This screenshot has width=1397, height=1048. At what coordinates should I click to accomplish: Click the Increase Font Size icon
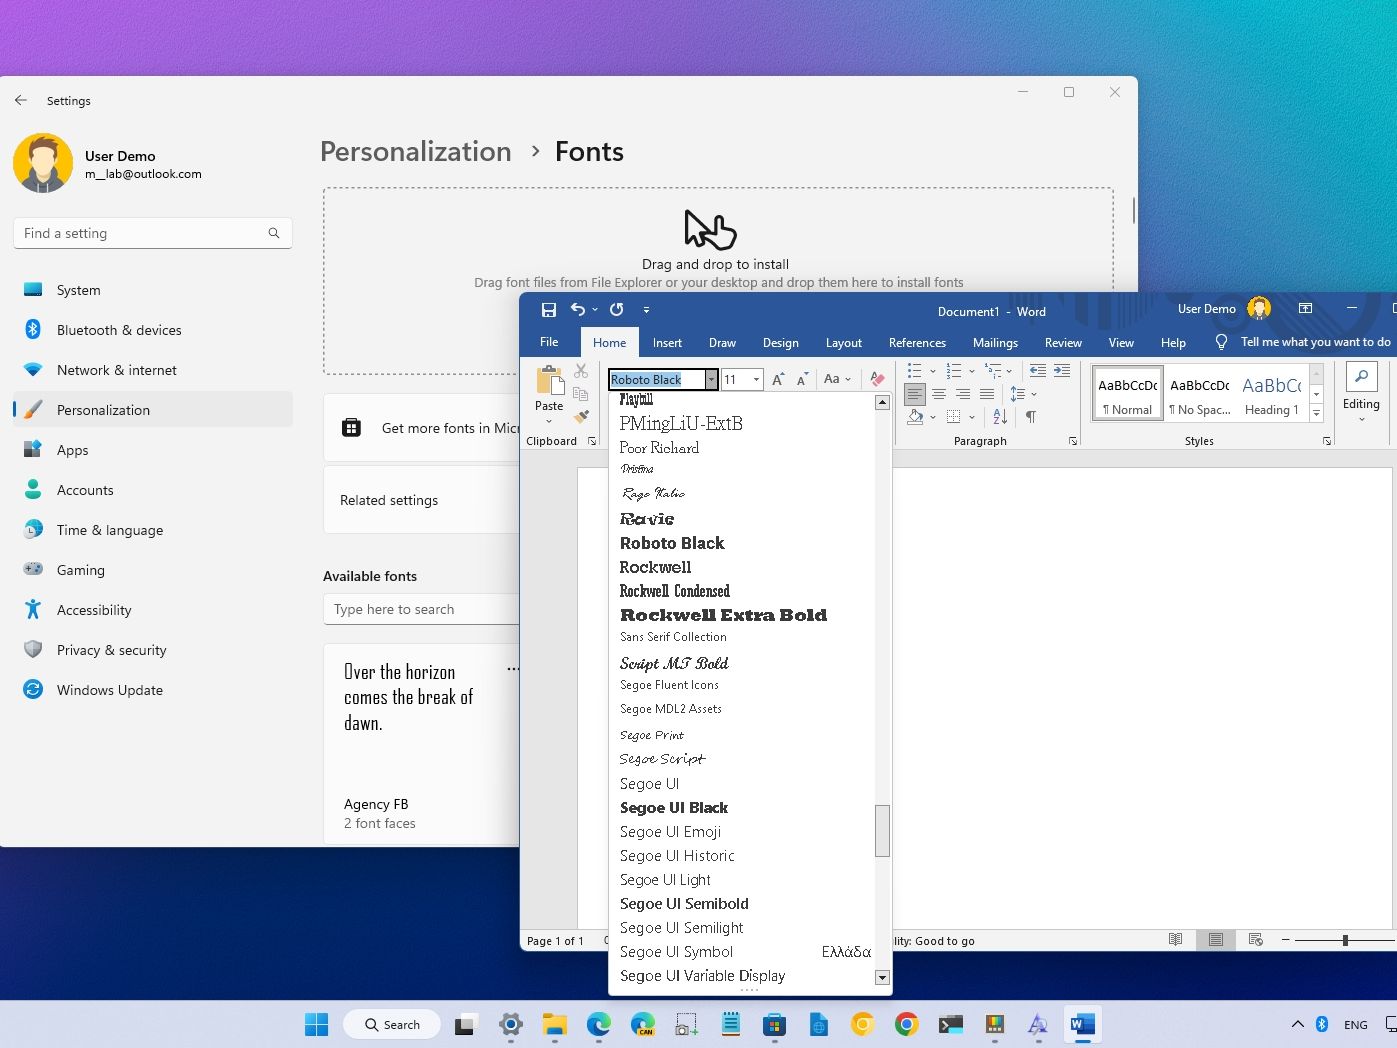click(778, 379)
